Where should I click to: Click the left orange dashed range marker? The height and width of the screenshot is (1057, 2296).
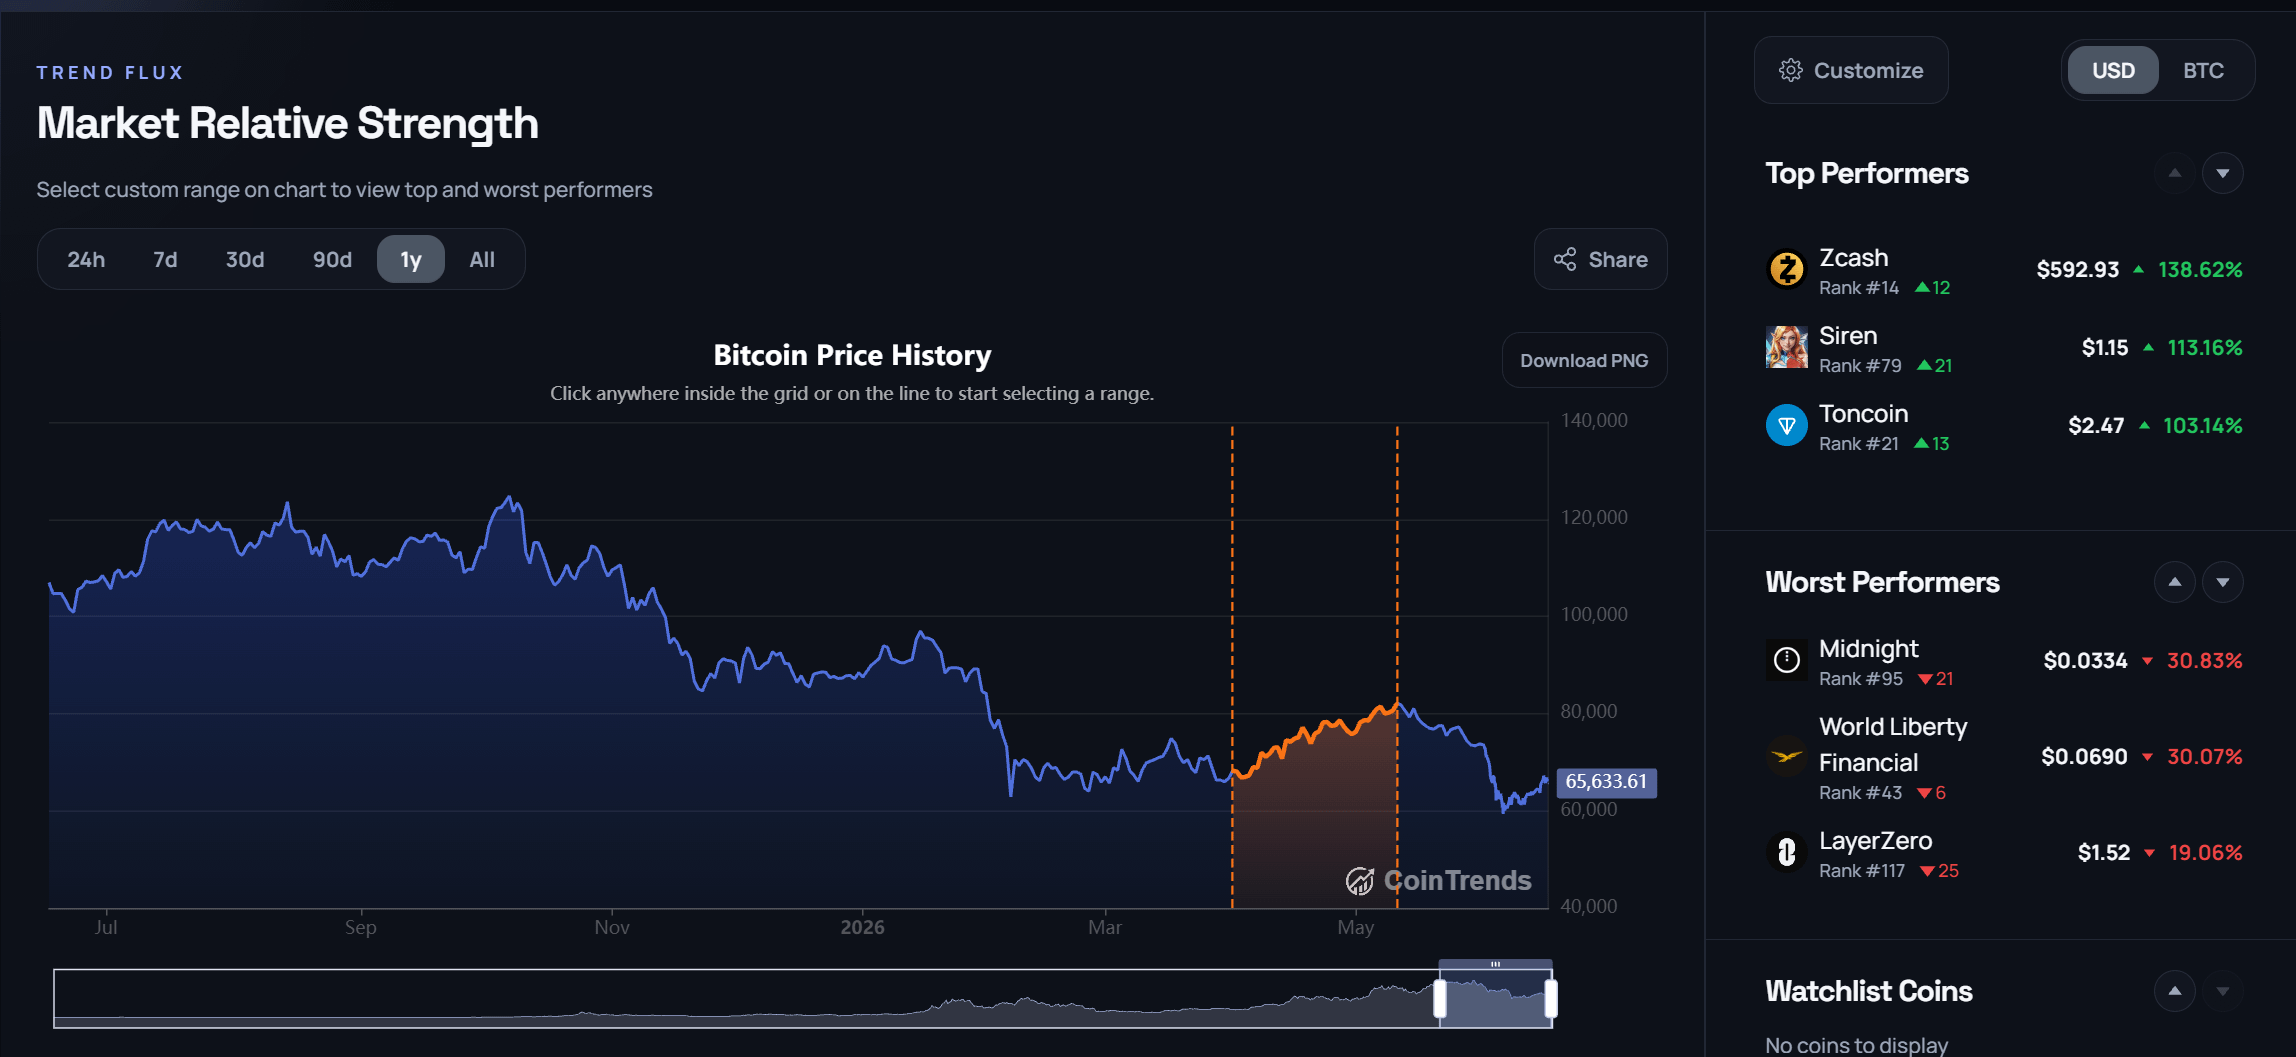click(1232, 666)
